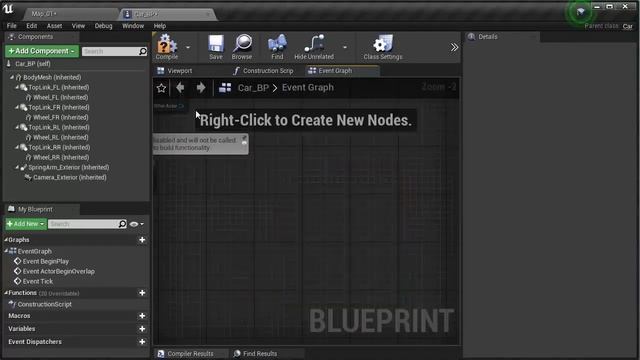The width and height of the screenshot is (640, 360).
Task: Open Compile options dropdown arrow
Action: click(188, 47)
